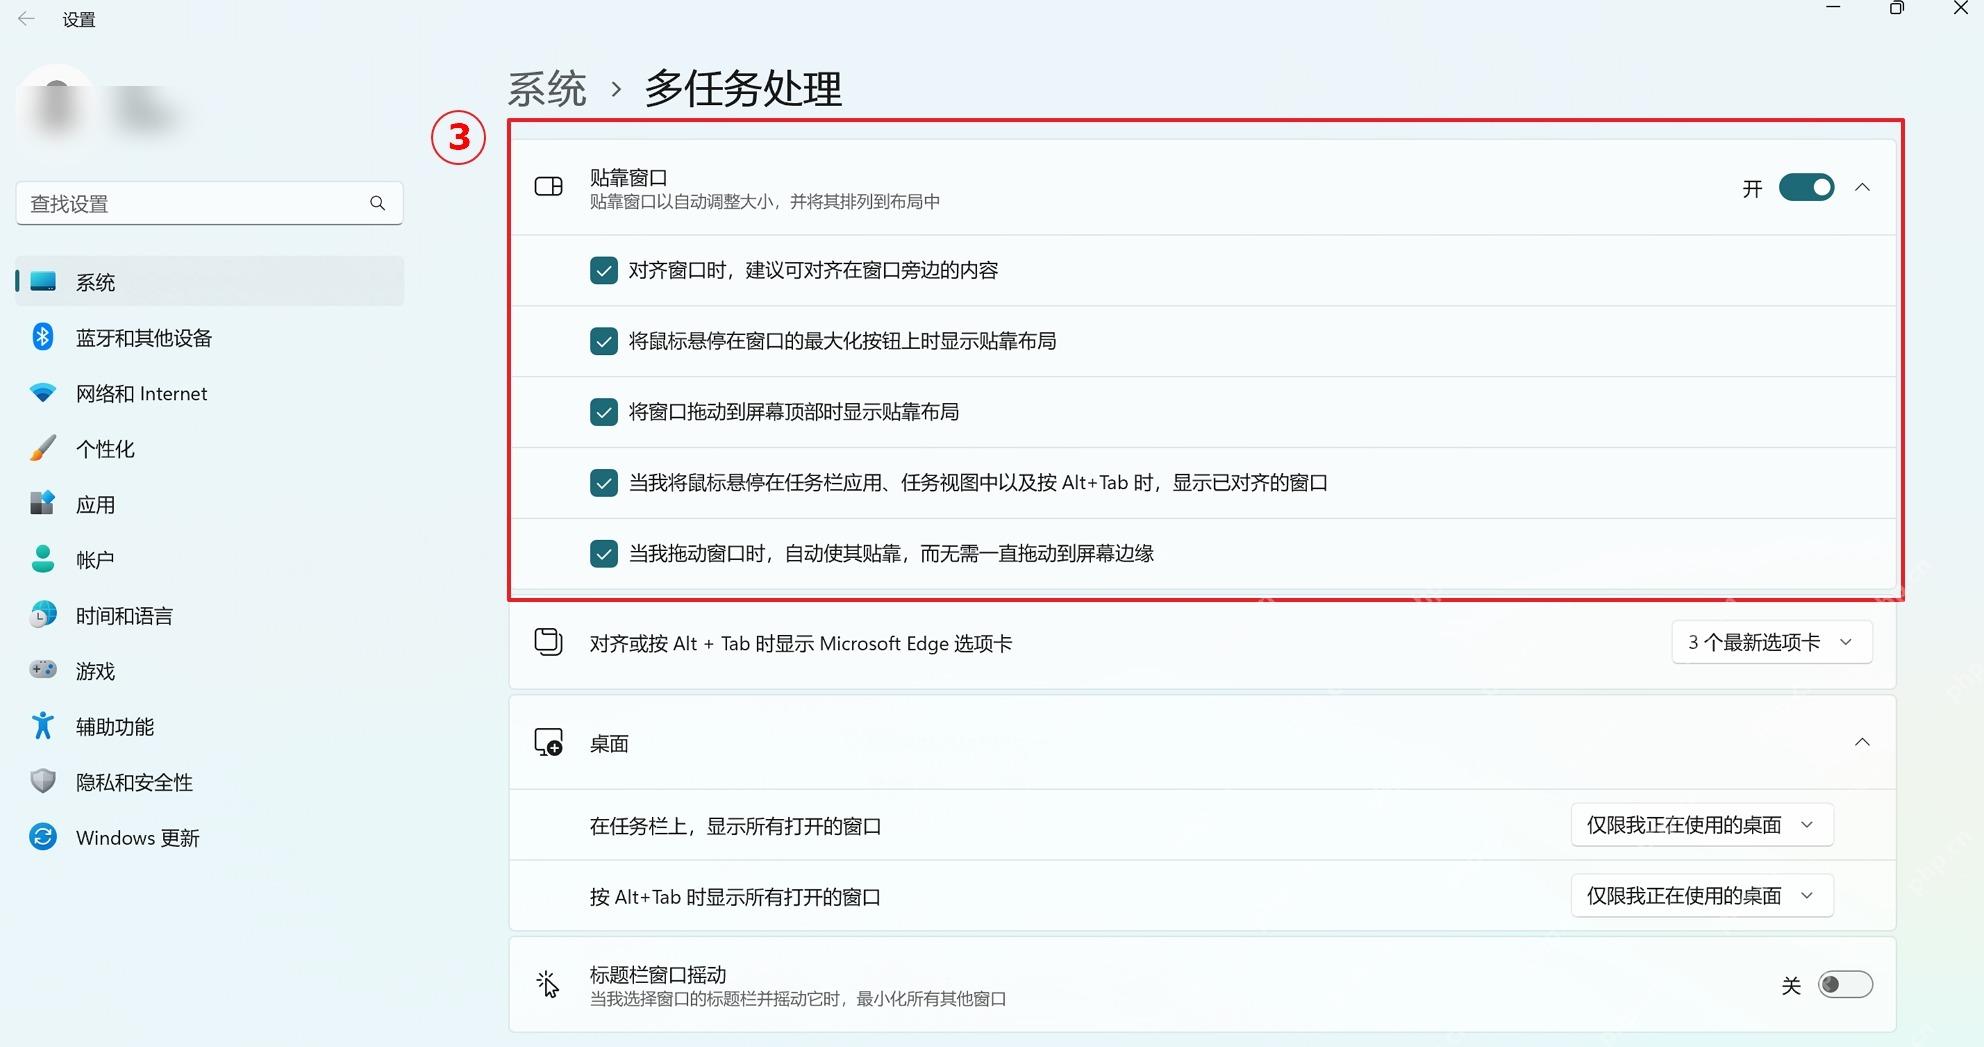Uncheck the Alt+Tab 显示已对齐的窗口 checkbox
This screenshot has height=1047, width=1984.
[x=603, y=483]
